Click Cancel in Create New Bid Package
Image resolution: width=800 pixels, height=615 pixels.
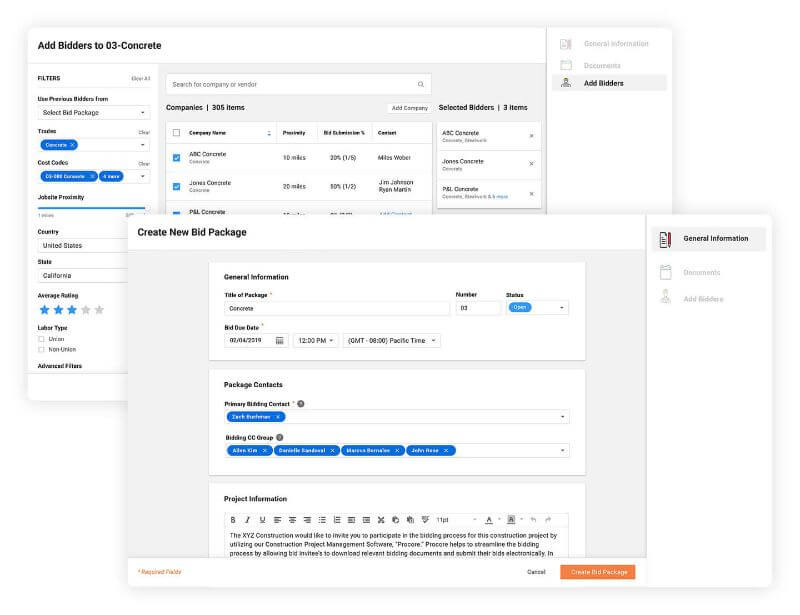pyautogui.click(x=536, y=572)
